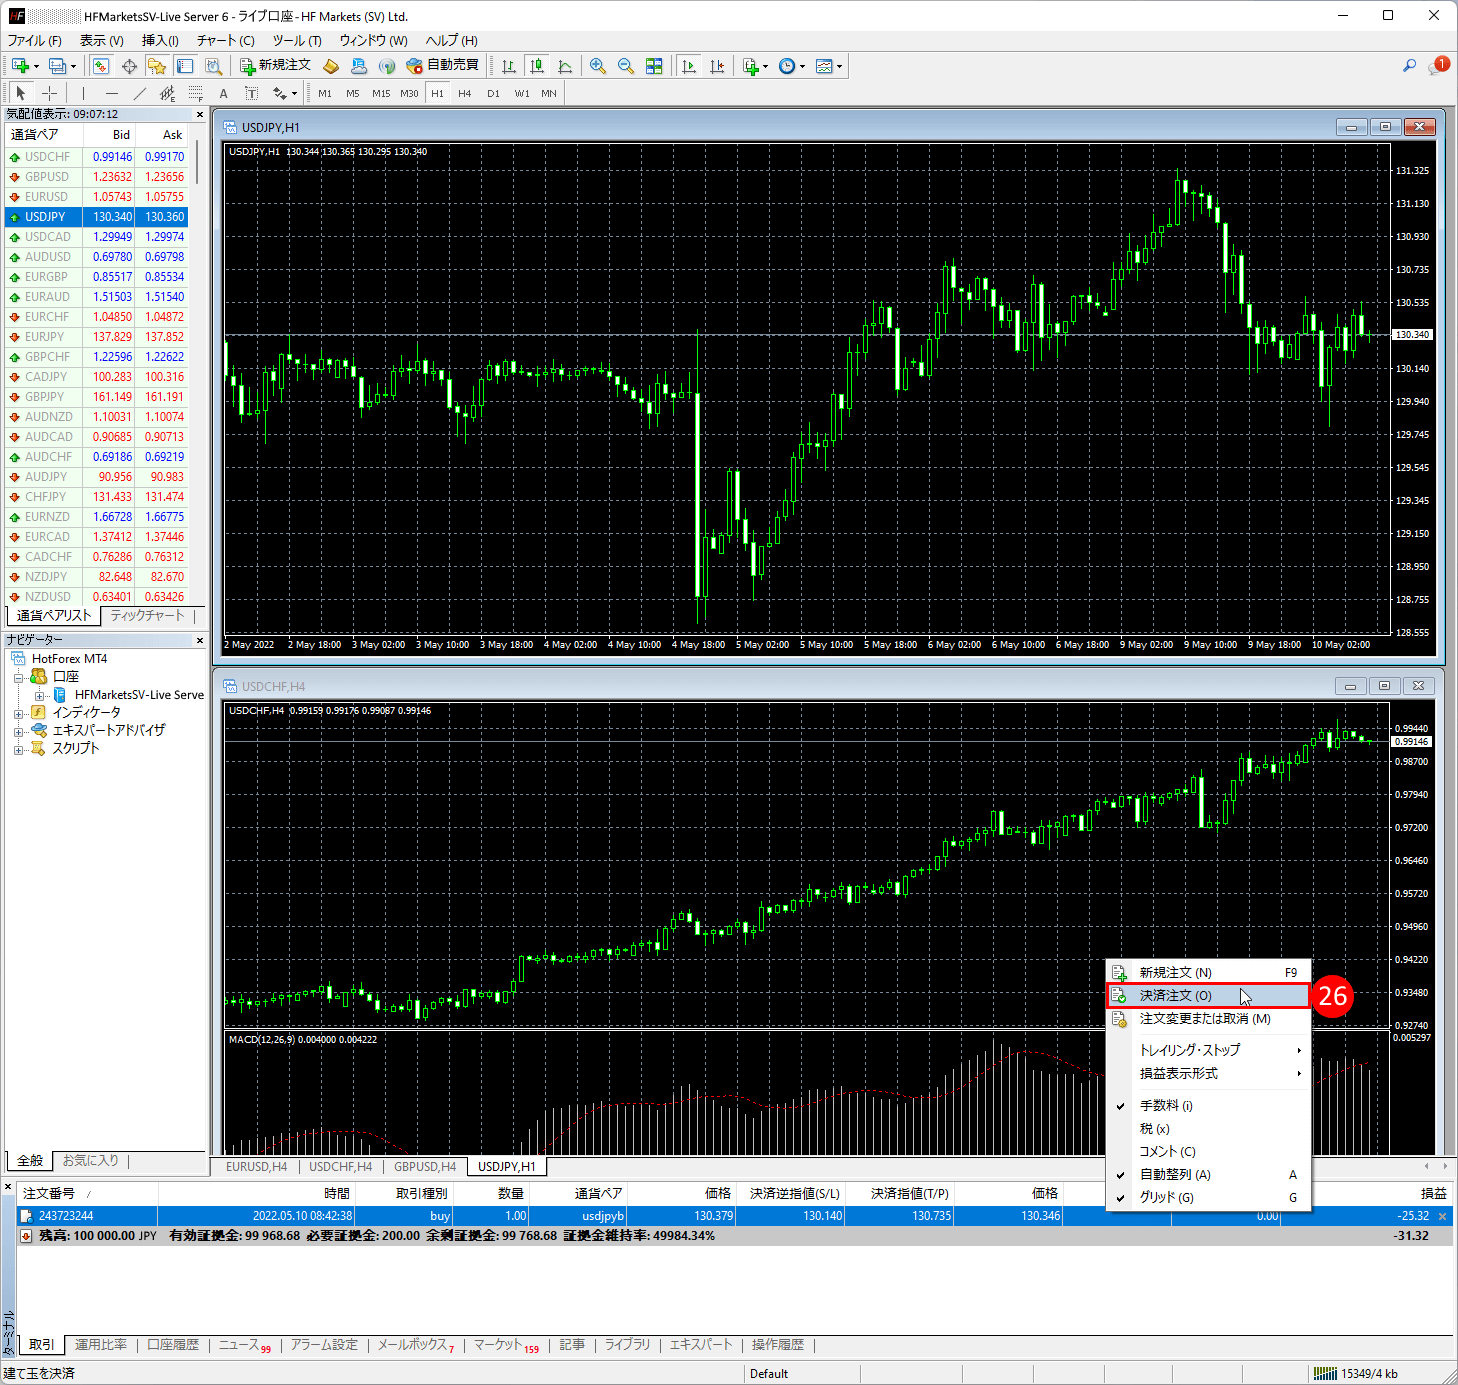The width and height of the screenshot is (1458, 1385).
Task: Expand the スクリプト tree node
Action: click(x=18, y=749)
